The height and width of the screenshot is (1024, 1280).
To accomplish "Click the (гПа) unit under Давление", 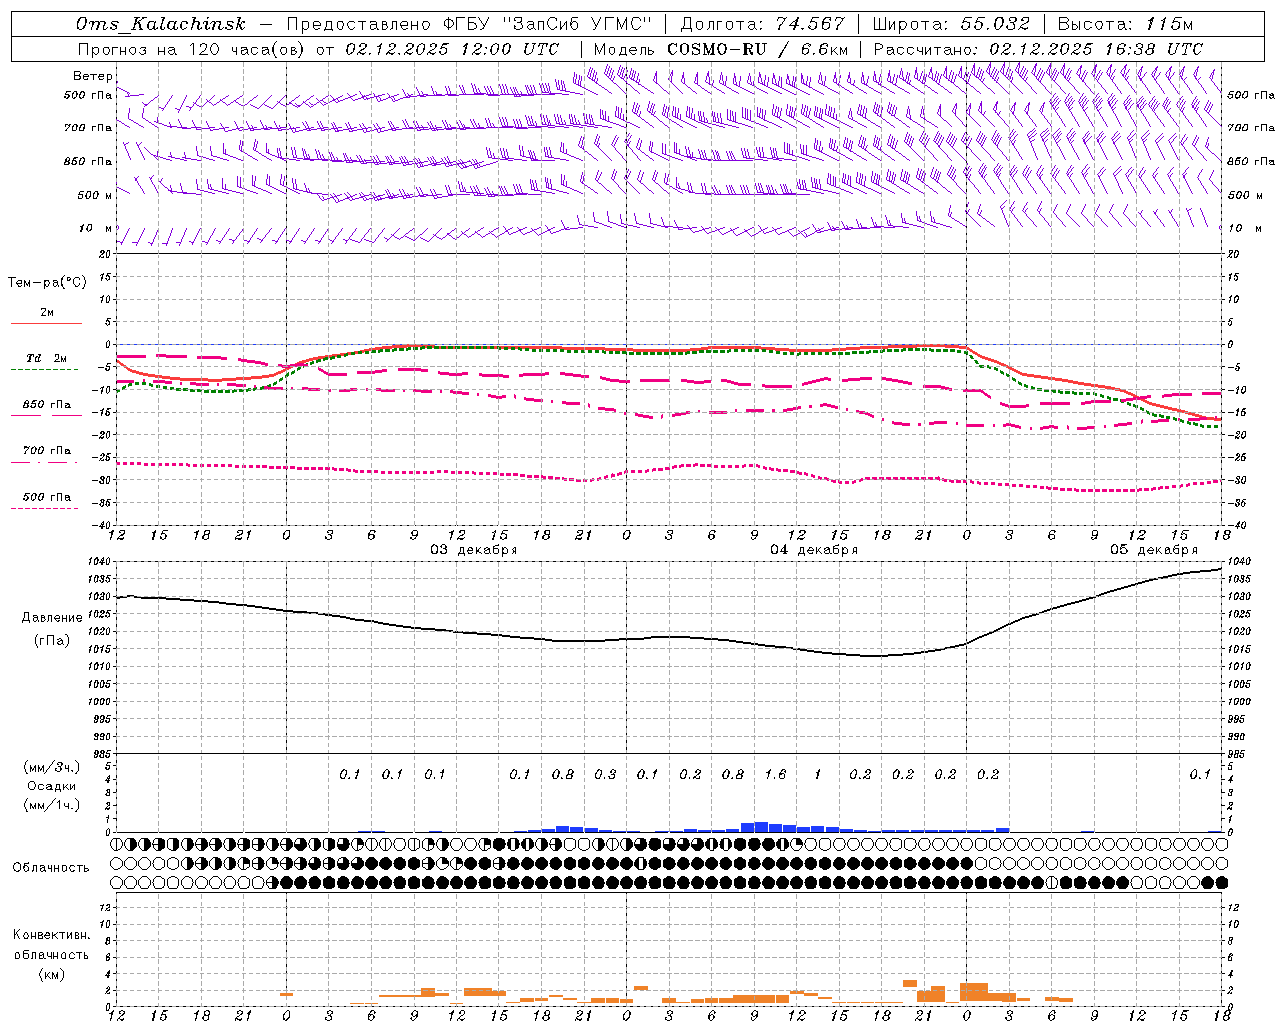I will [52, 640].
